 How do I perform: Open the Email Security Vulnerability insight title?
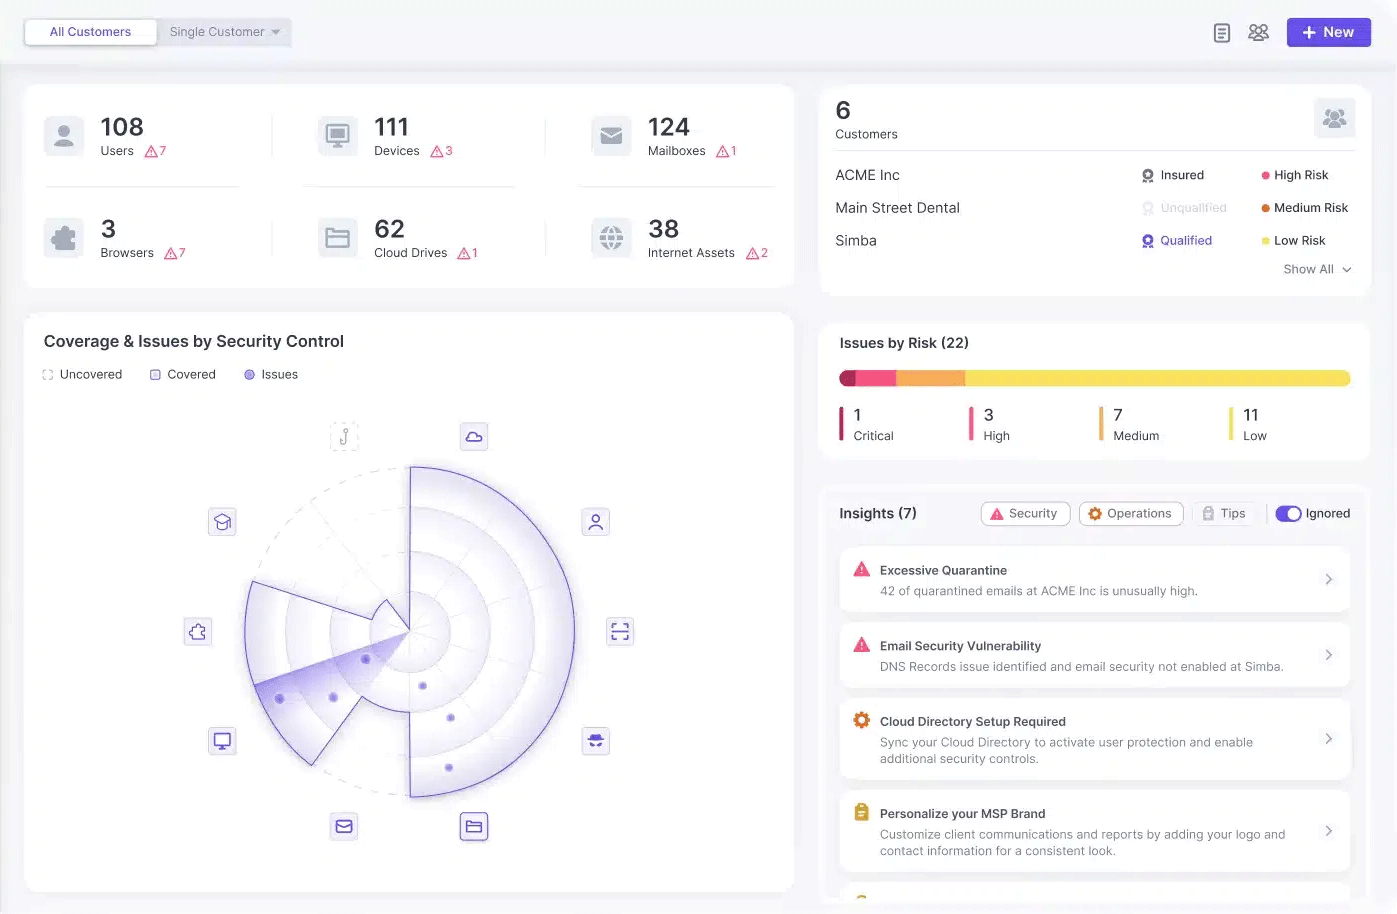[x=960, y=646]
